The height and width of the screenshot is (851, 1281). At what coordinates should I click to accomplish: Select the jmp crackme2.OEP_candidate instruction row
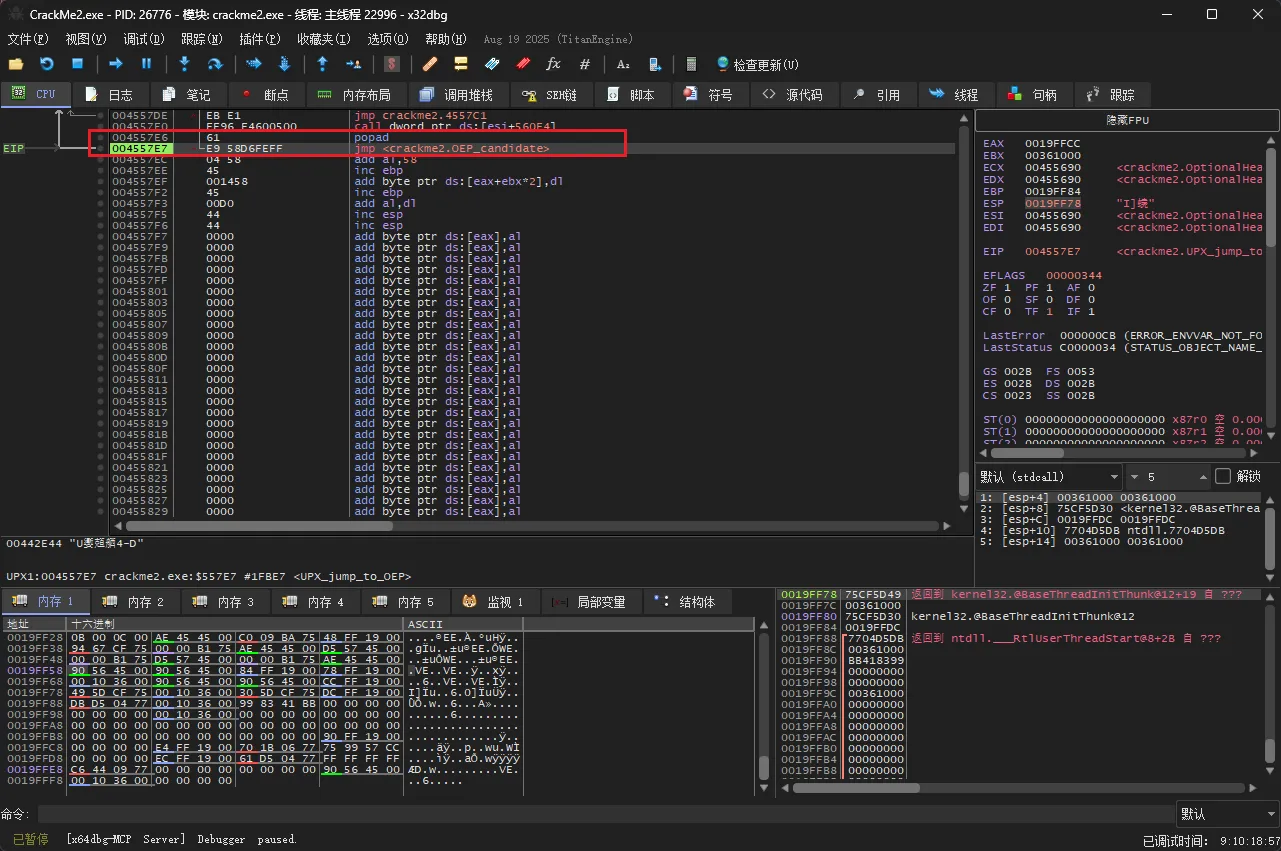click(532, 148)
